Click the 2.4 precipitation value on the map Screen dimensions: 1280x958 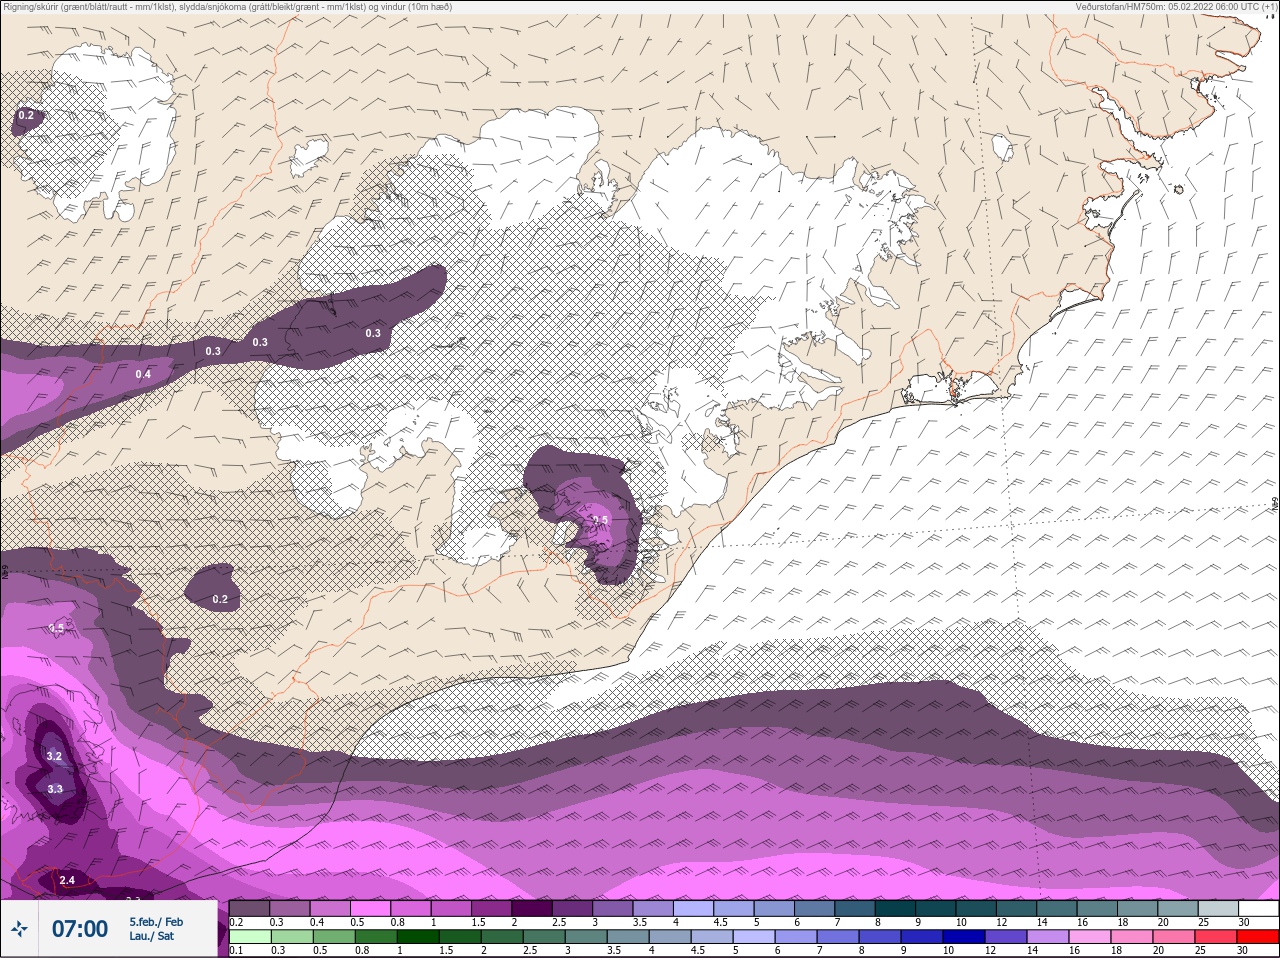point(67,880)
